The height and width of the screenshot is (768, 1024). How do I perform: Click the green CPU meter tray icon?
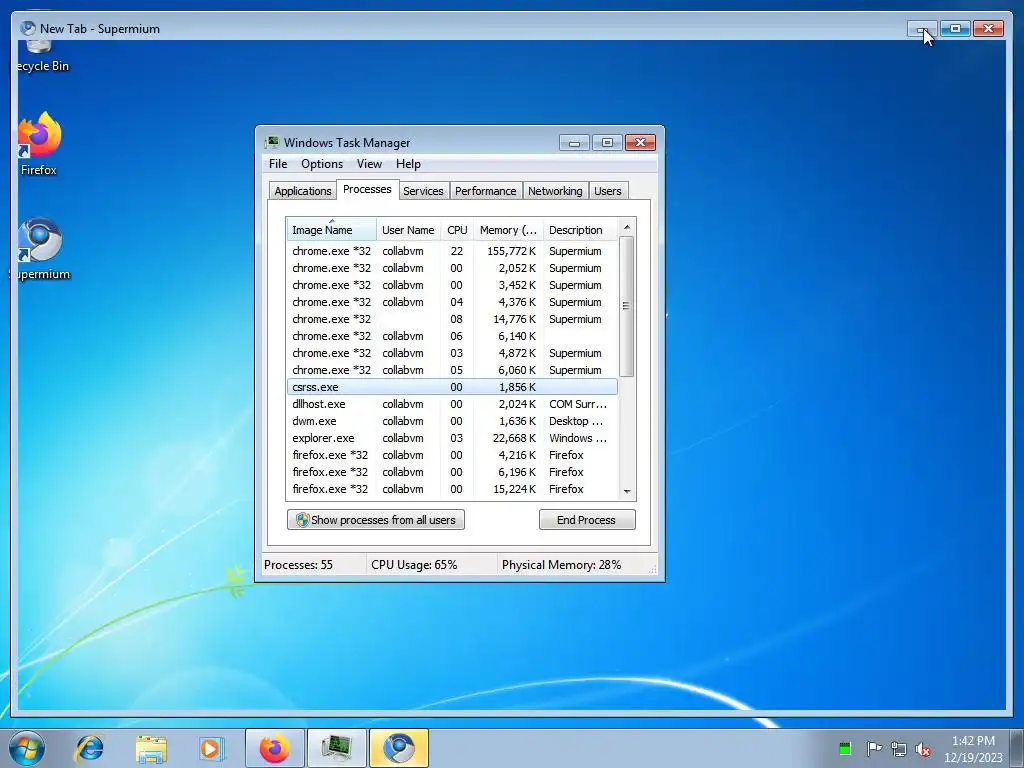[x=844, y=748]
